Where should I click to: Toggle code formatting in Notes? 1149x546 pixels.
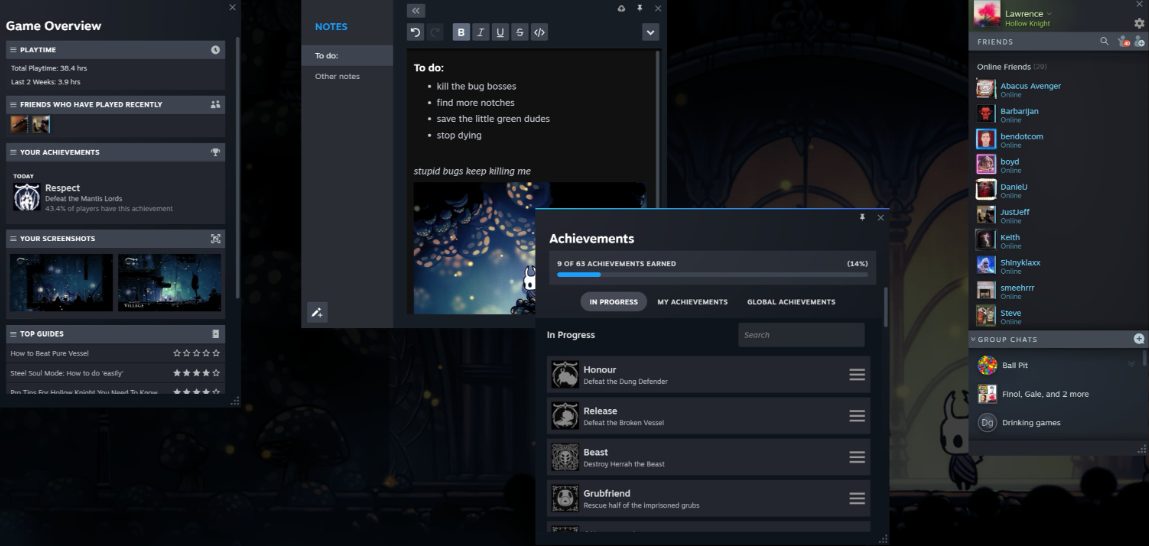pos(539,32)
